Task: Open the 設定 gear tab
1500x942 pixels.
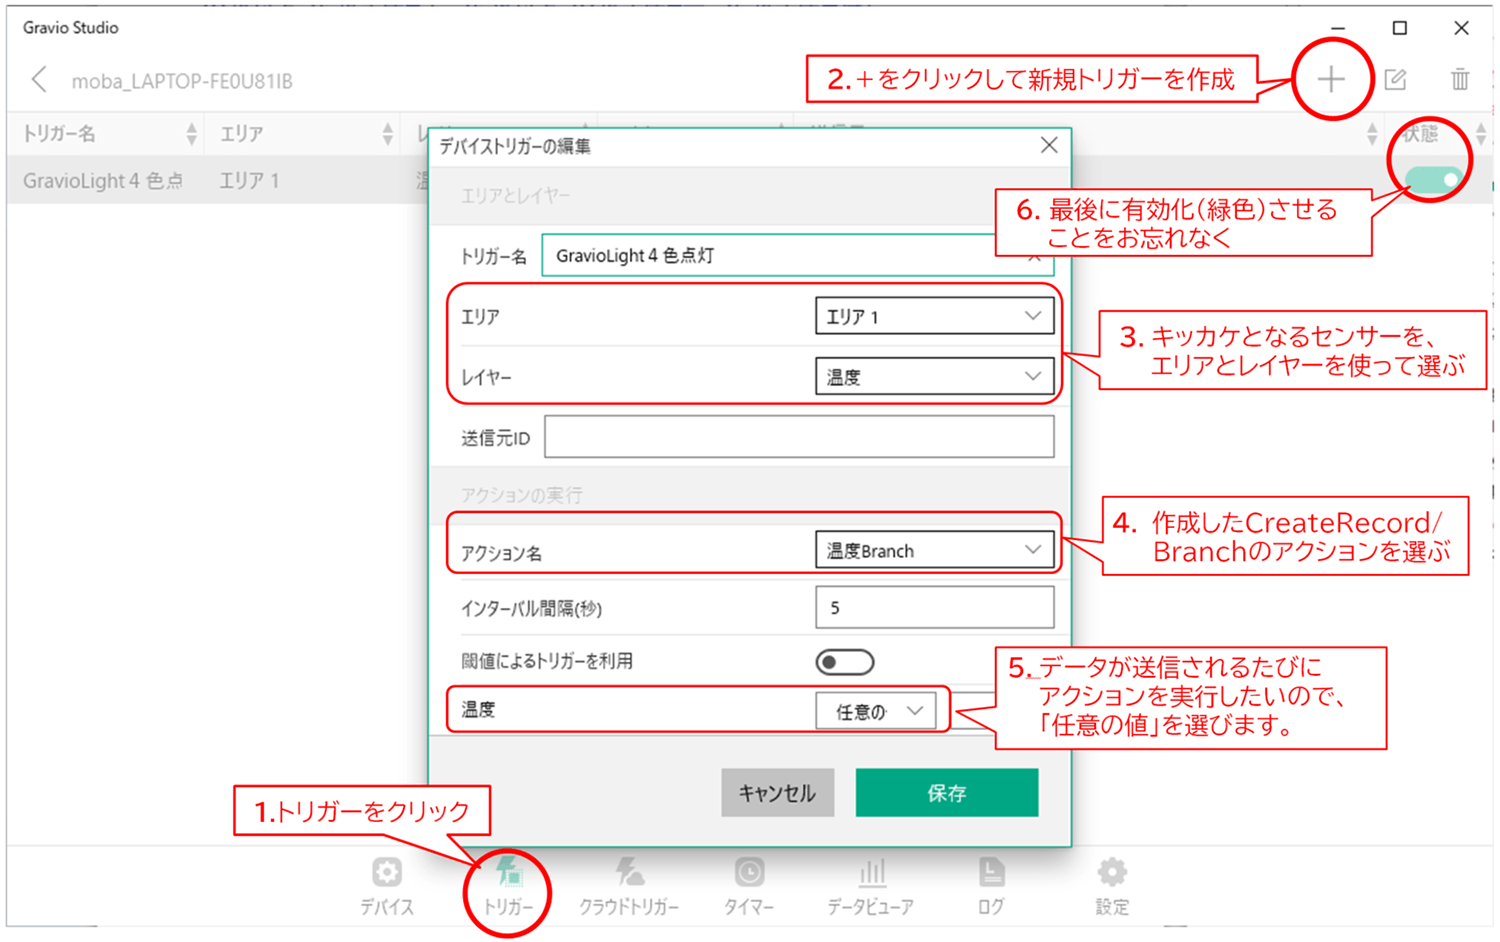Action: coord(1112,886)
